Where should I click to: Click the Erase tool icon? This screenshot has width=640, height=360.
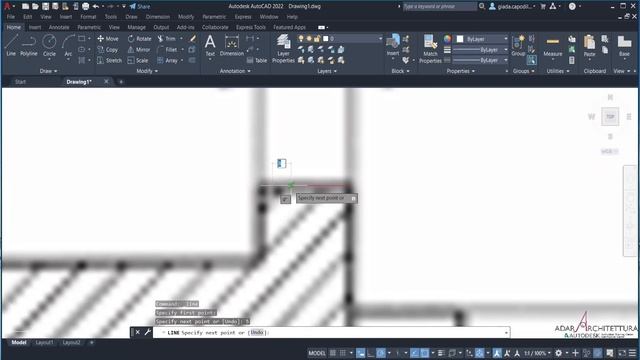click(x=192, y=39)
